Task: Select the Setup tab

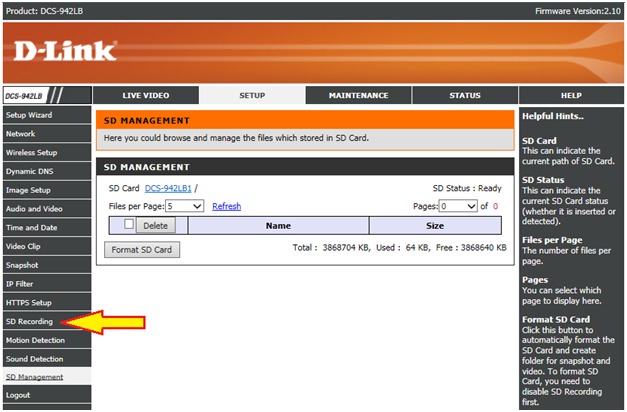Action: [x=251, y=96]
